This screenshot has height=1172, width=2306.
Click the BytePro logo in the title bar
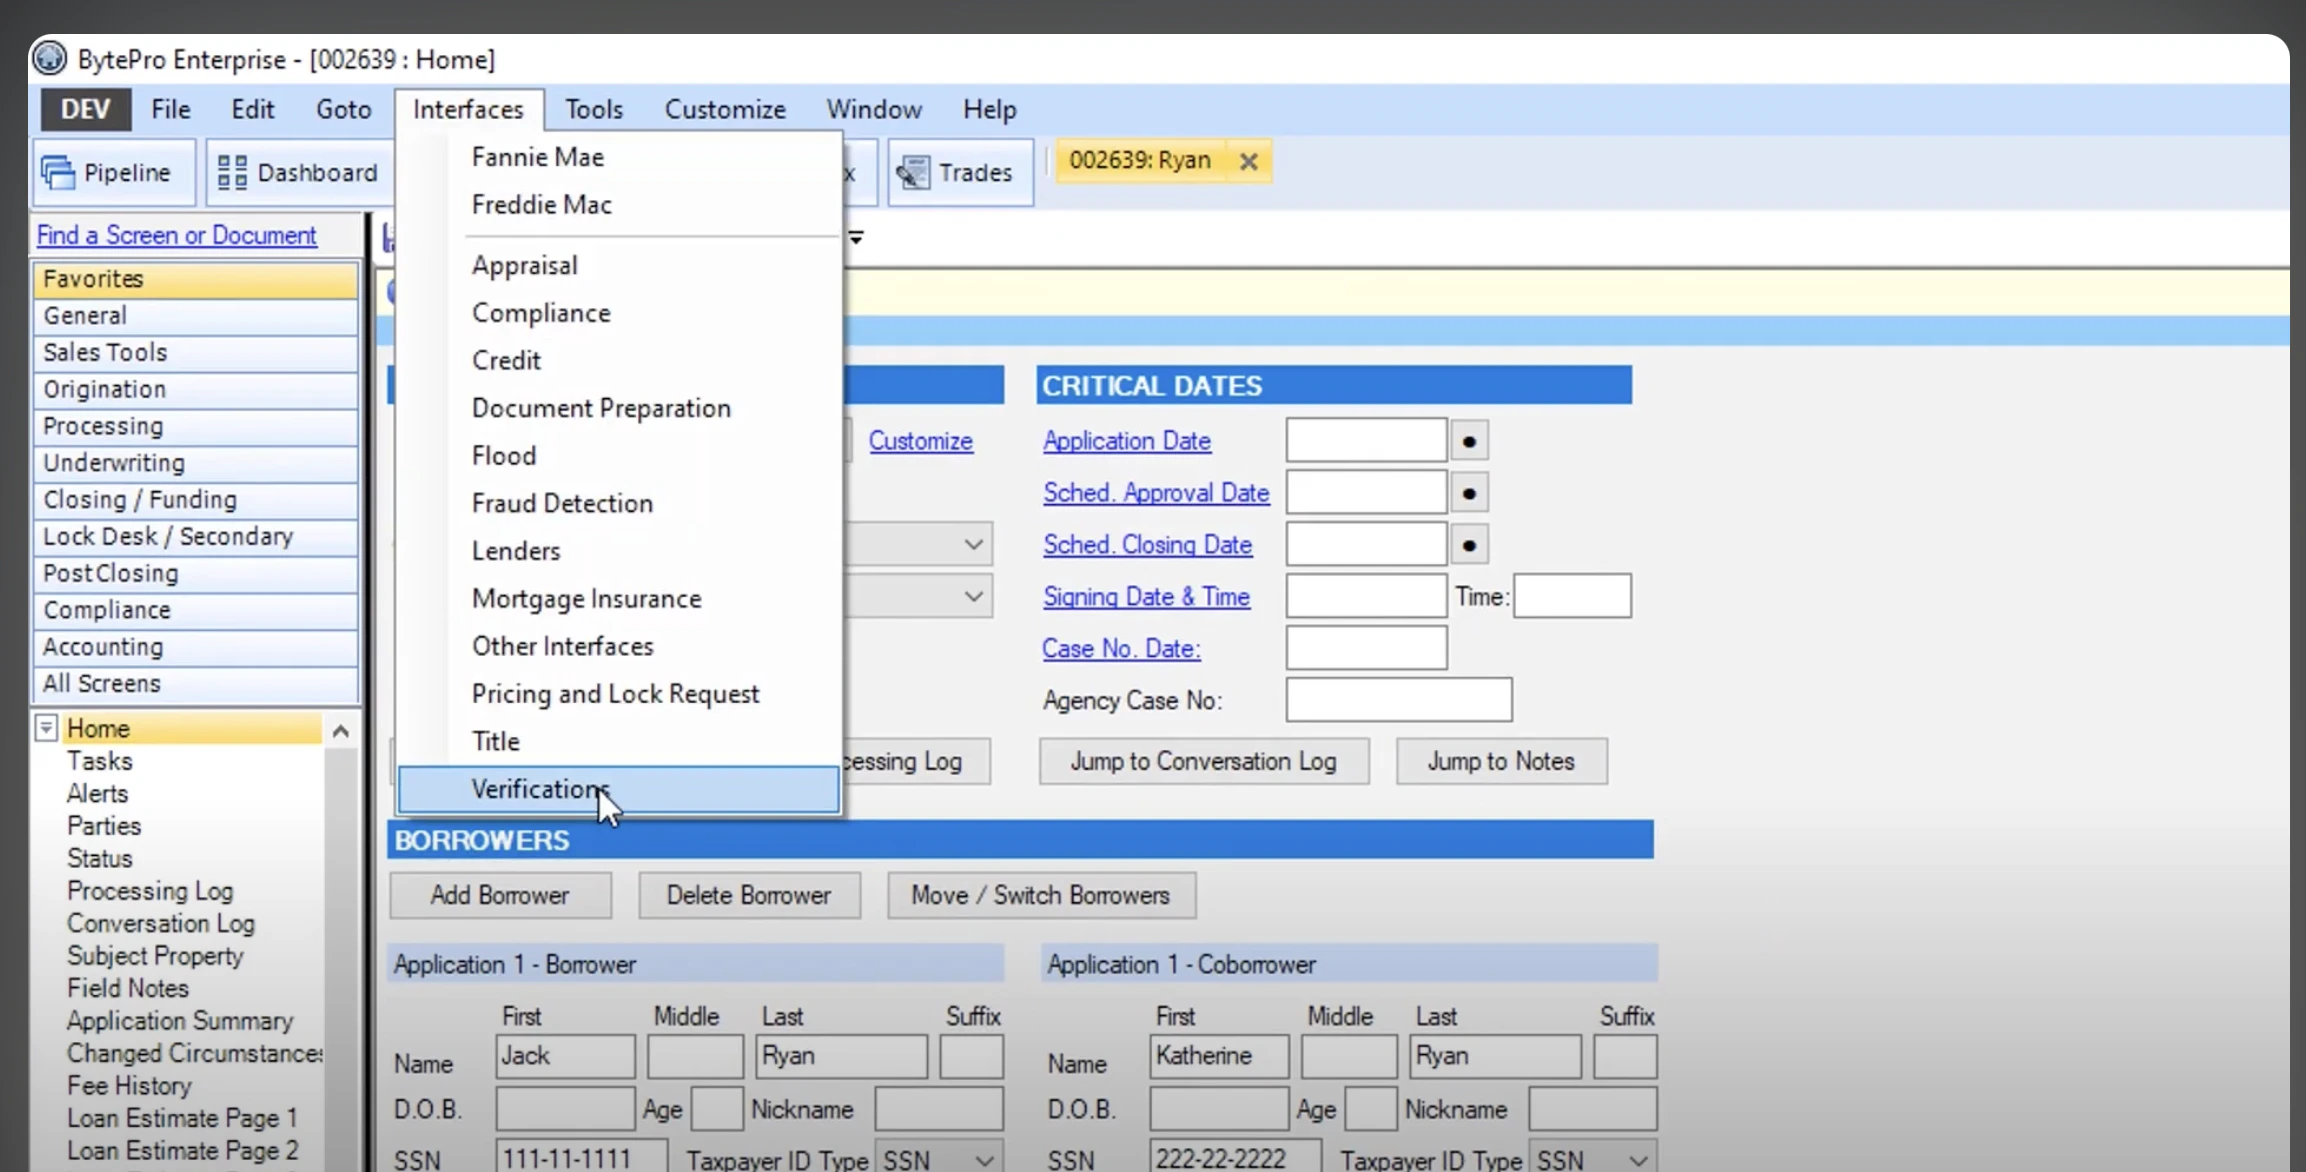coord(47,58)
